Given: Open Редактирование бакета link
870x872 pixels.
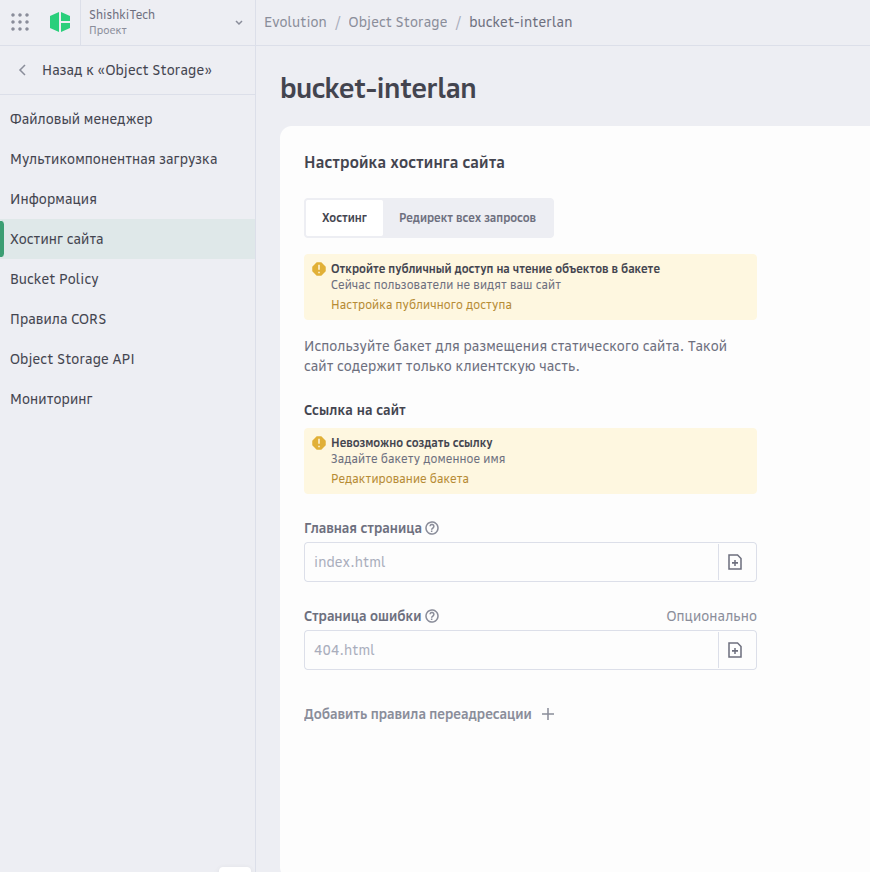Looking at the screenshot, I should 399,479.
